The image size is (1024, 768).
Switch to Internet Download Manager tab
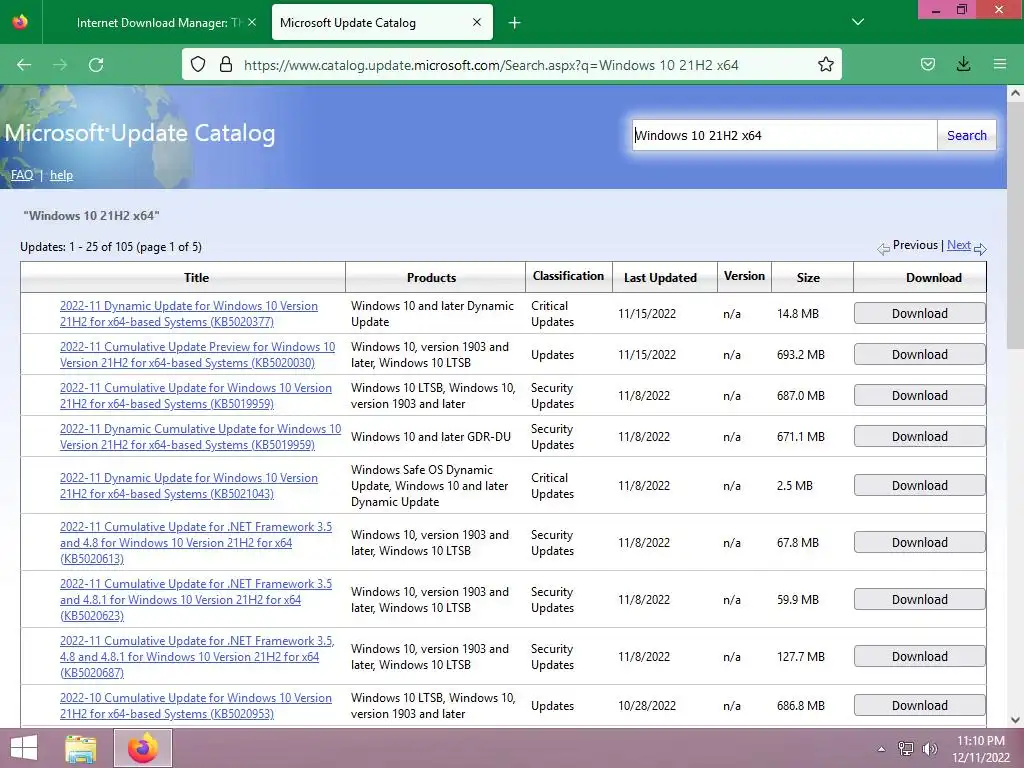pos(157,23)
